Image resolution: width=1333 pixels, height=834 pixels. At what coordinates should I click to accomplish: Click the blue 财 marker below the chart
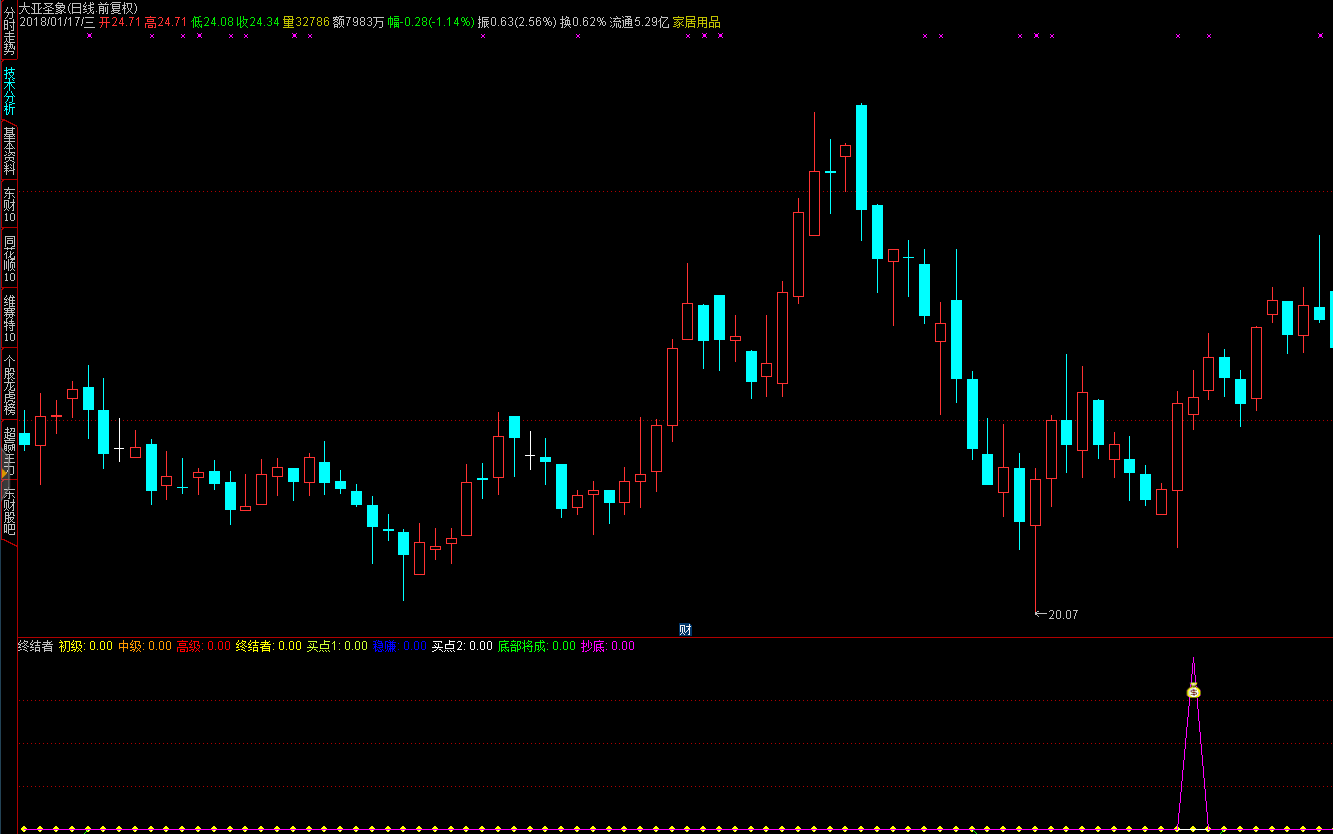click(685, 629)
